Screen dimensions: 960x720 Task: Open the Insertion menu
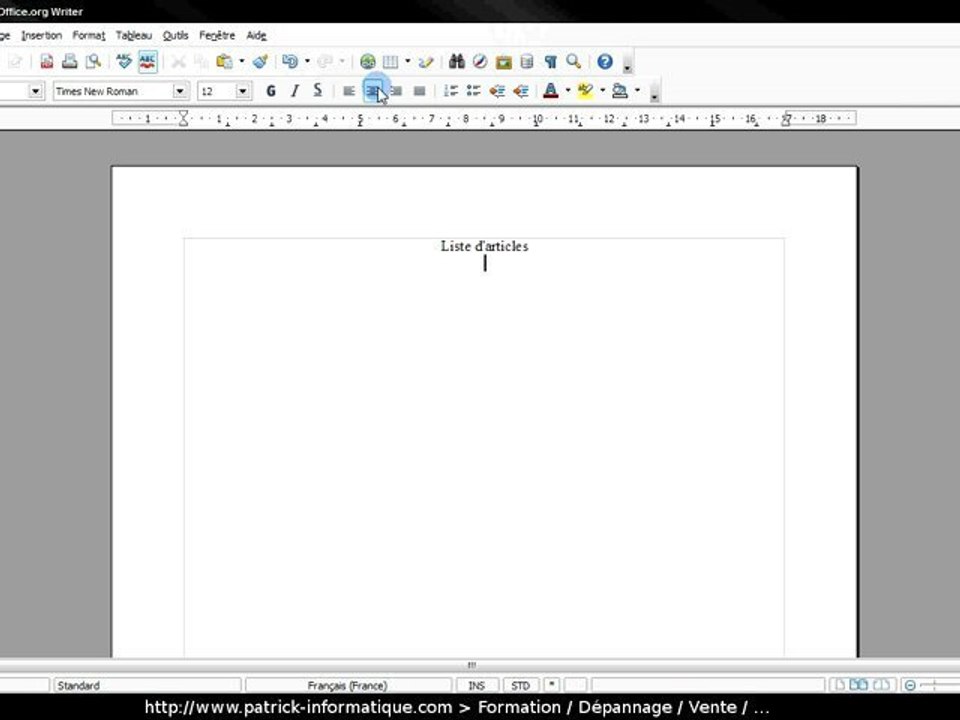pos(42,36)
